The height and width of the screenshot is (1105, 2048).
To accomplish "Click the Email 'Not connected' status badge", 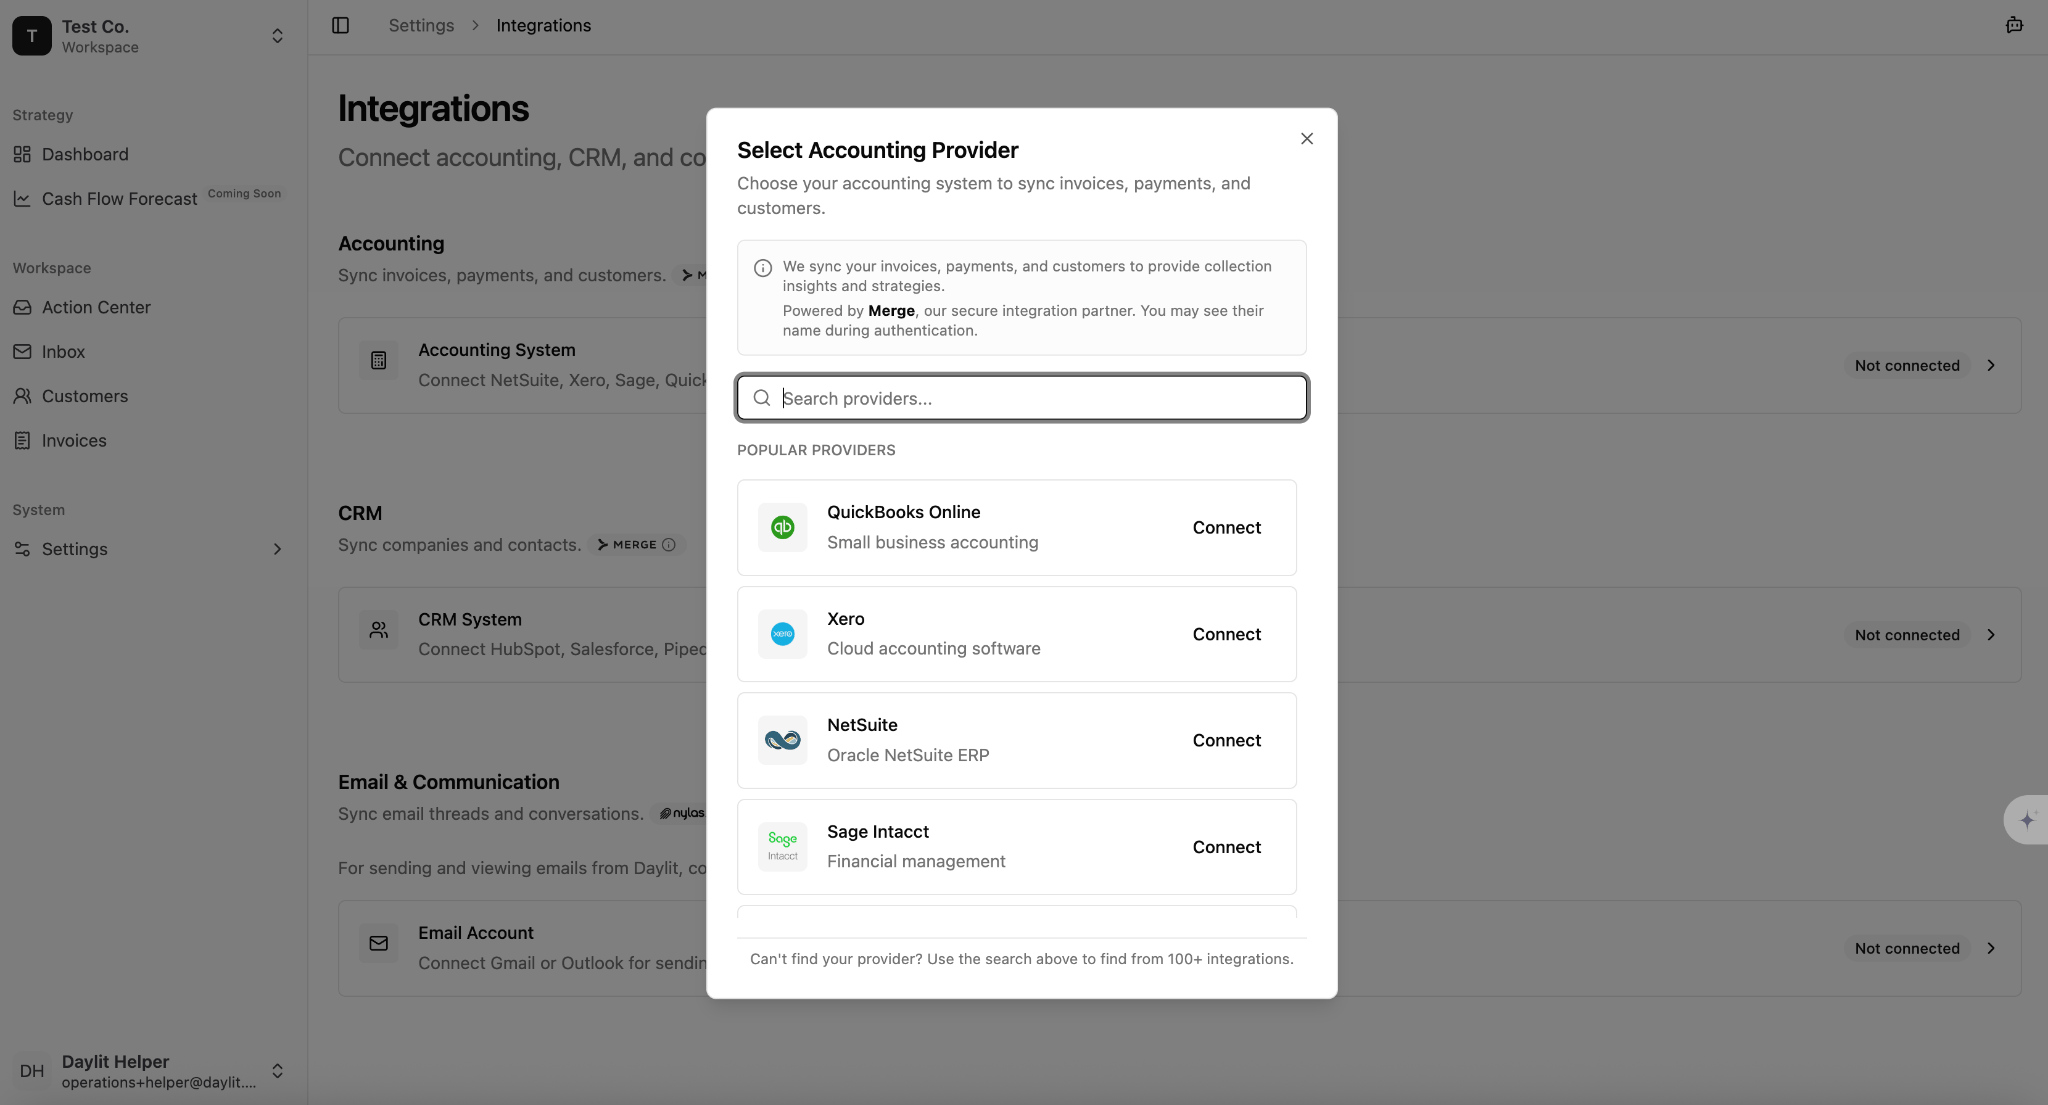I will [1906, 948].
